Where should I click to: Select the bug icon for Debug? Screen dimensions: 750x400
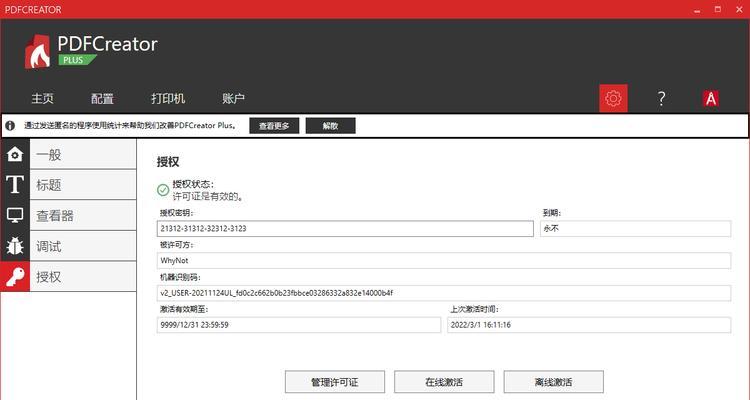pyautogui.click(x=15, y=246)
